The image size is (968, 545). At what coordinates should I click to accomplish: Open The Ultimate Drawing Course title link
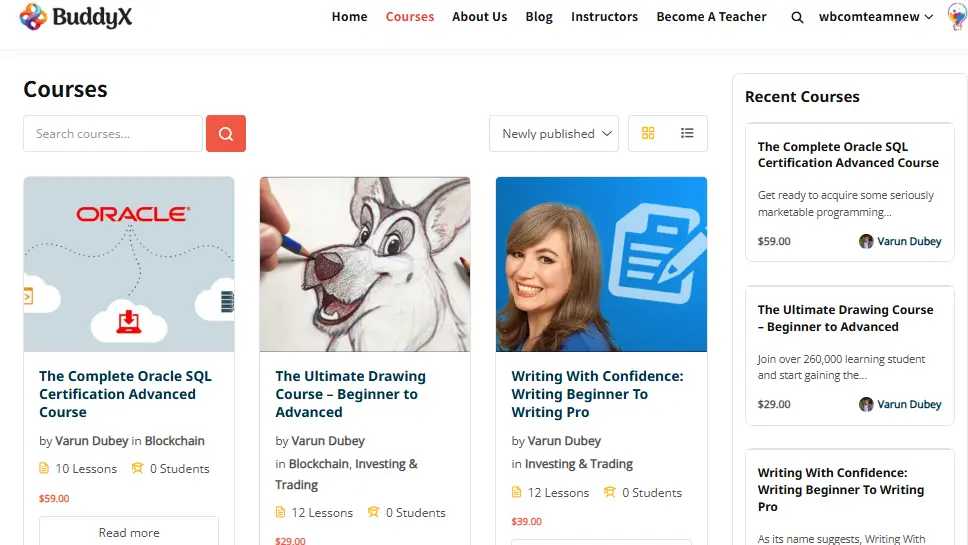click(x=351, y=394)
